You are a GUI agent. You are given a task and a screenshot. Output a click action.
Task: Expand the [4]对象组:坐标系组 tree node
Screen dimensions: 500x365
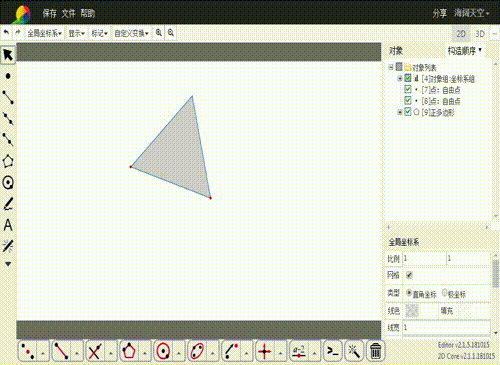399,79
